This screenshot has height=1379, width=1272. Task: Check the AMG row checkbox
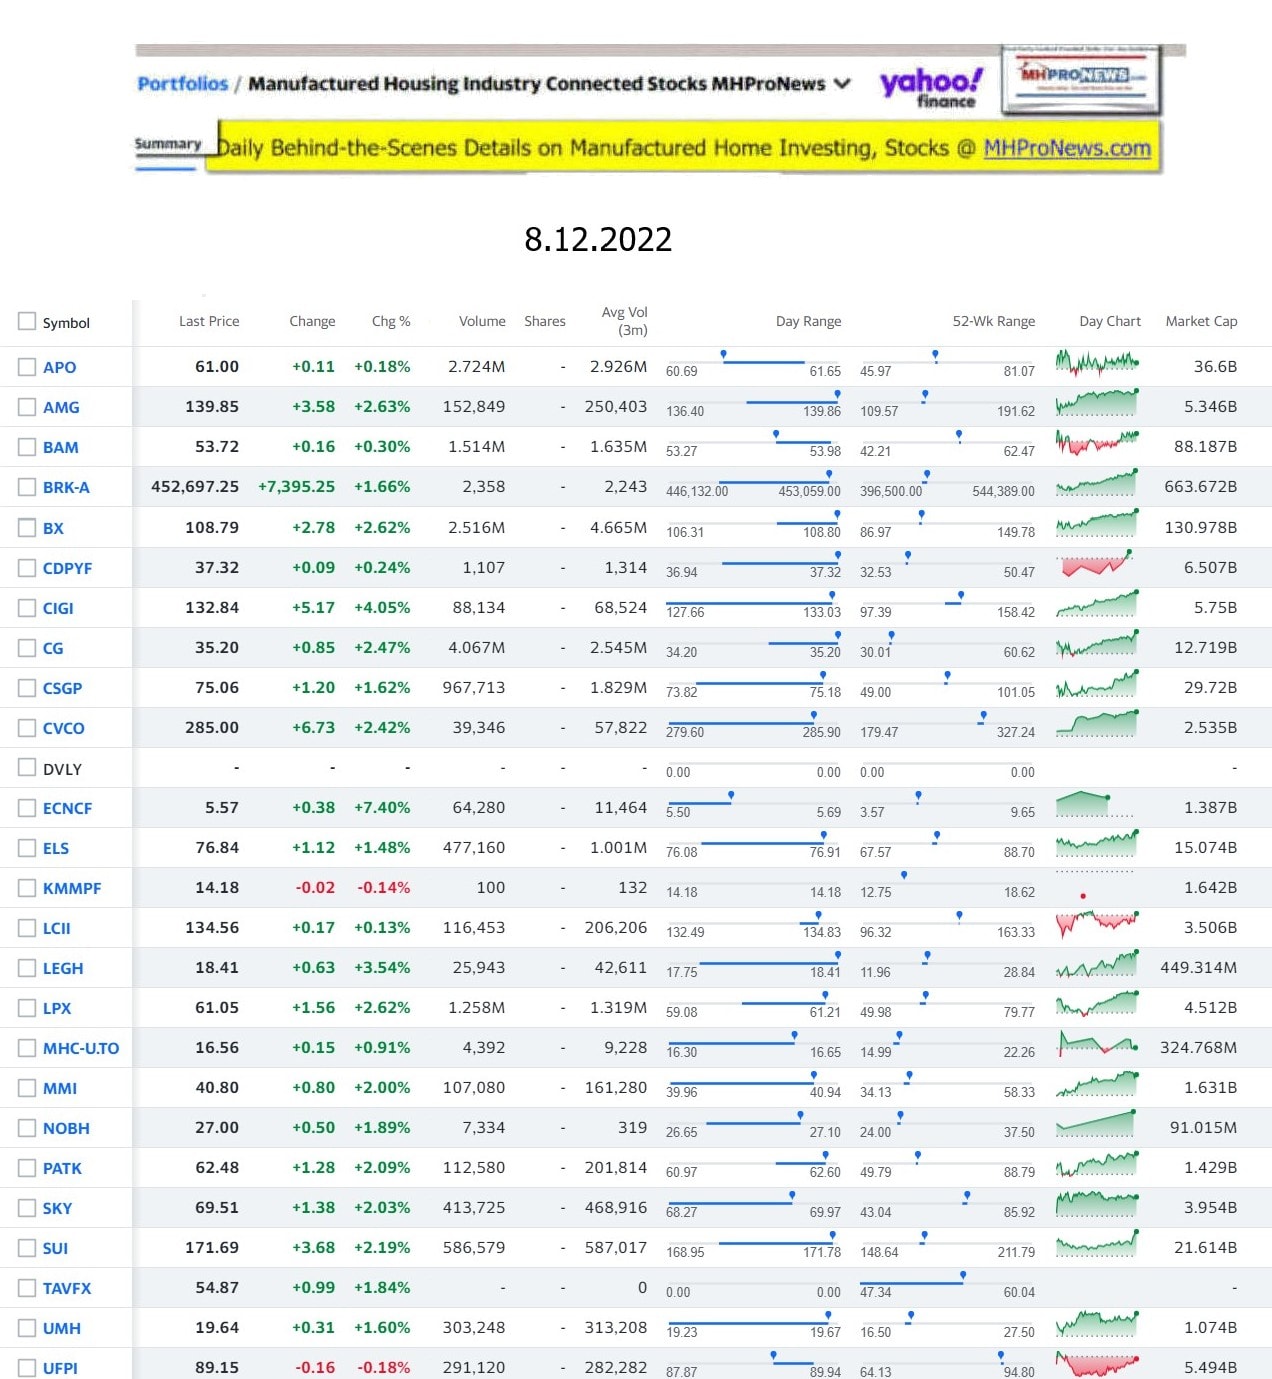pos(27,407)
